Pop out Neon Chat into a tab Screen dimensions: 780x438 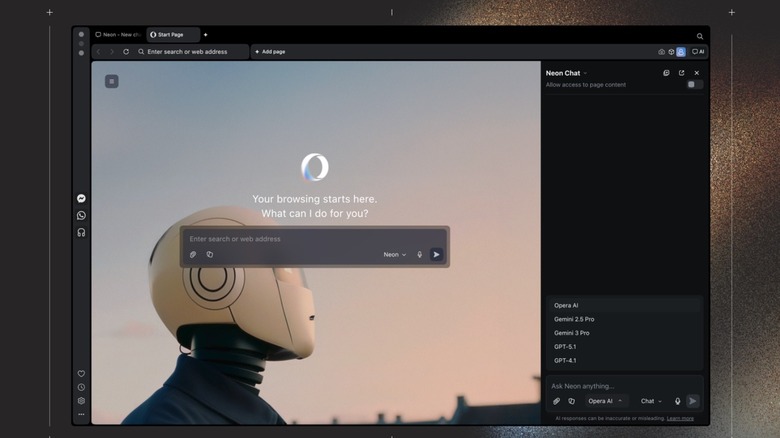click(682, 73)
